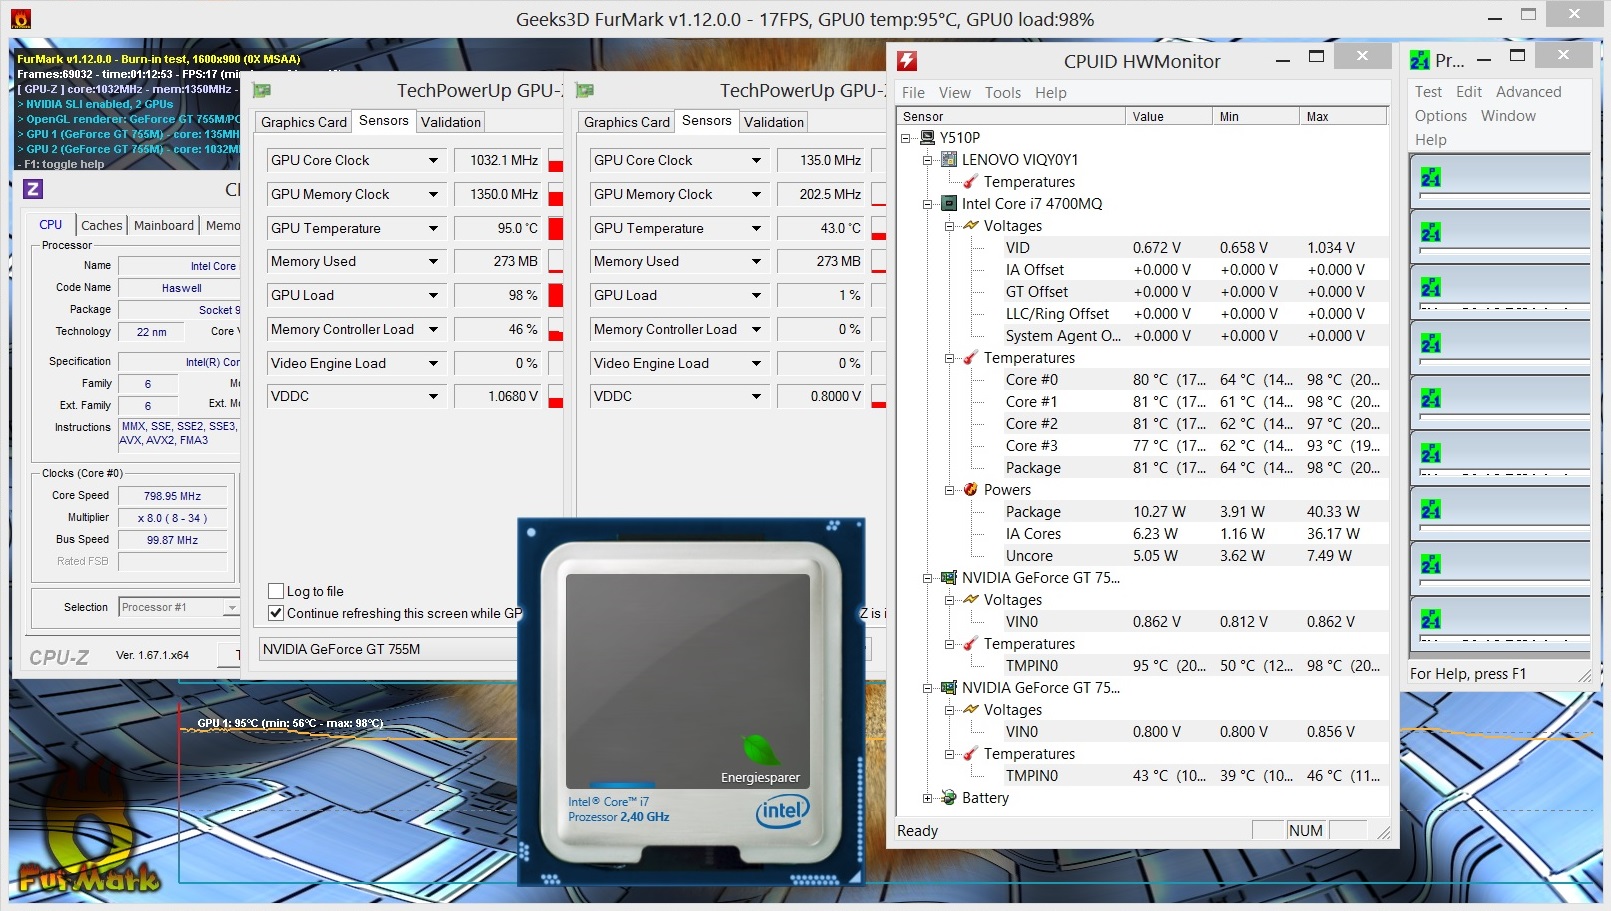Enable the Log to file checkbox
This screenshot has width=1611, height=911.
click(x=276, y=591)
